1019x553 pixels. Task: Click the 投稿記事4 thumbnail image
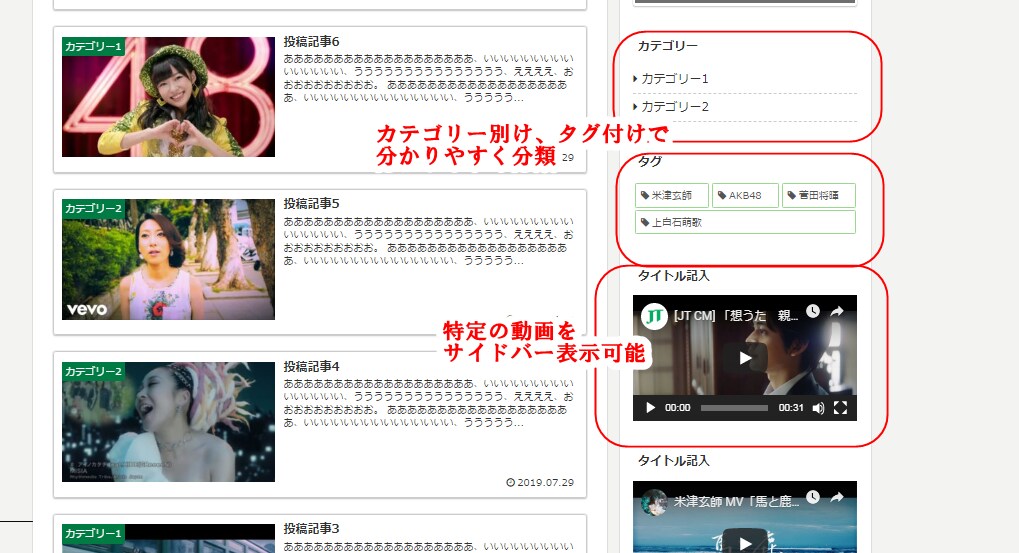168,422
